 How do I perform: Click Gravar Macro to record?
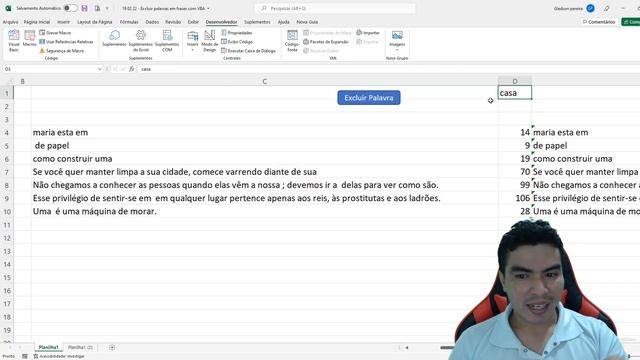tap(55, 33)
